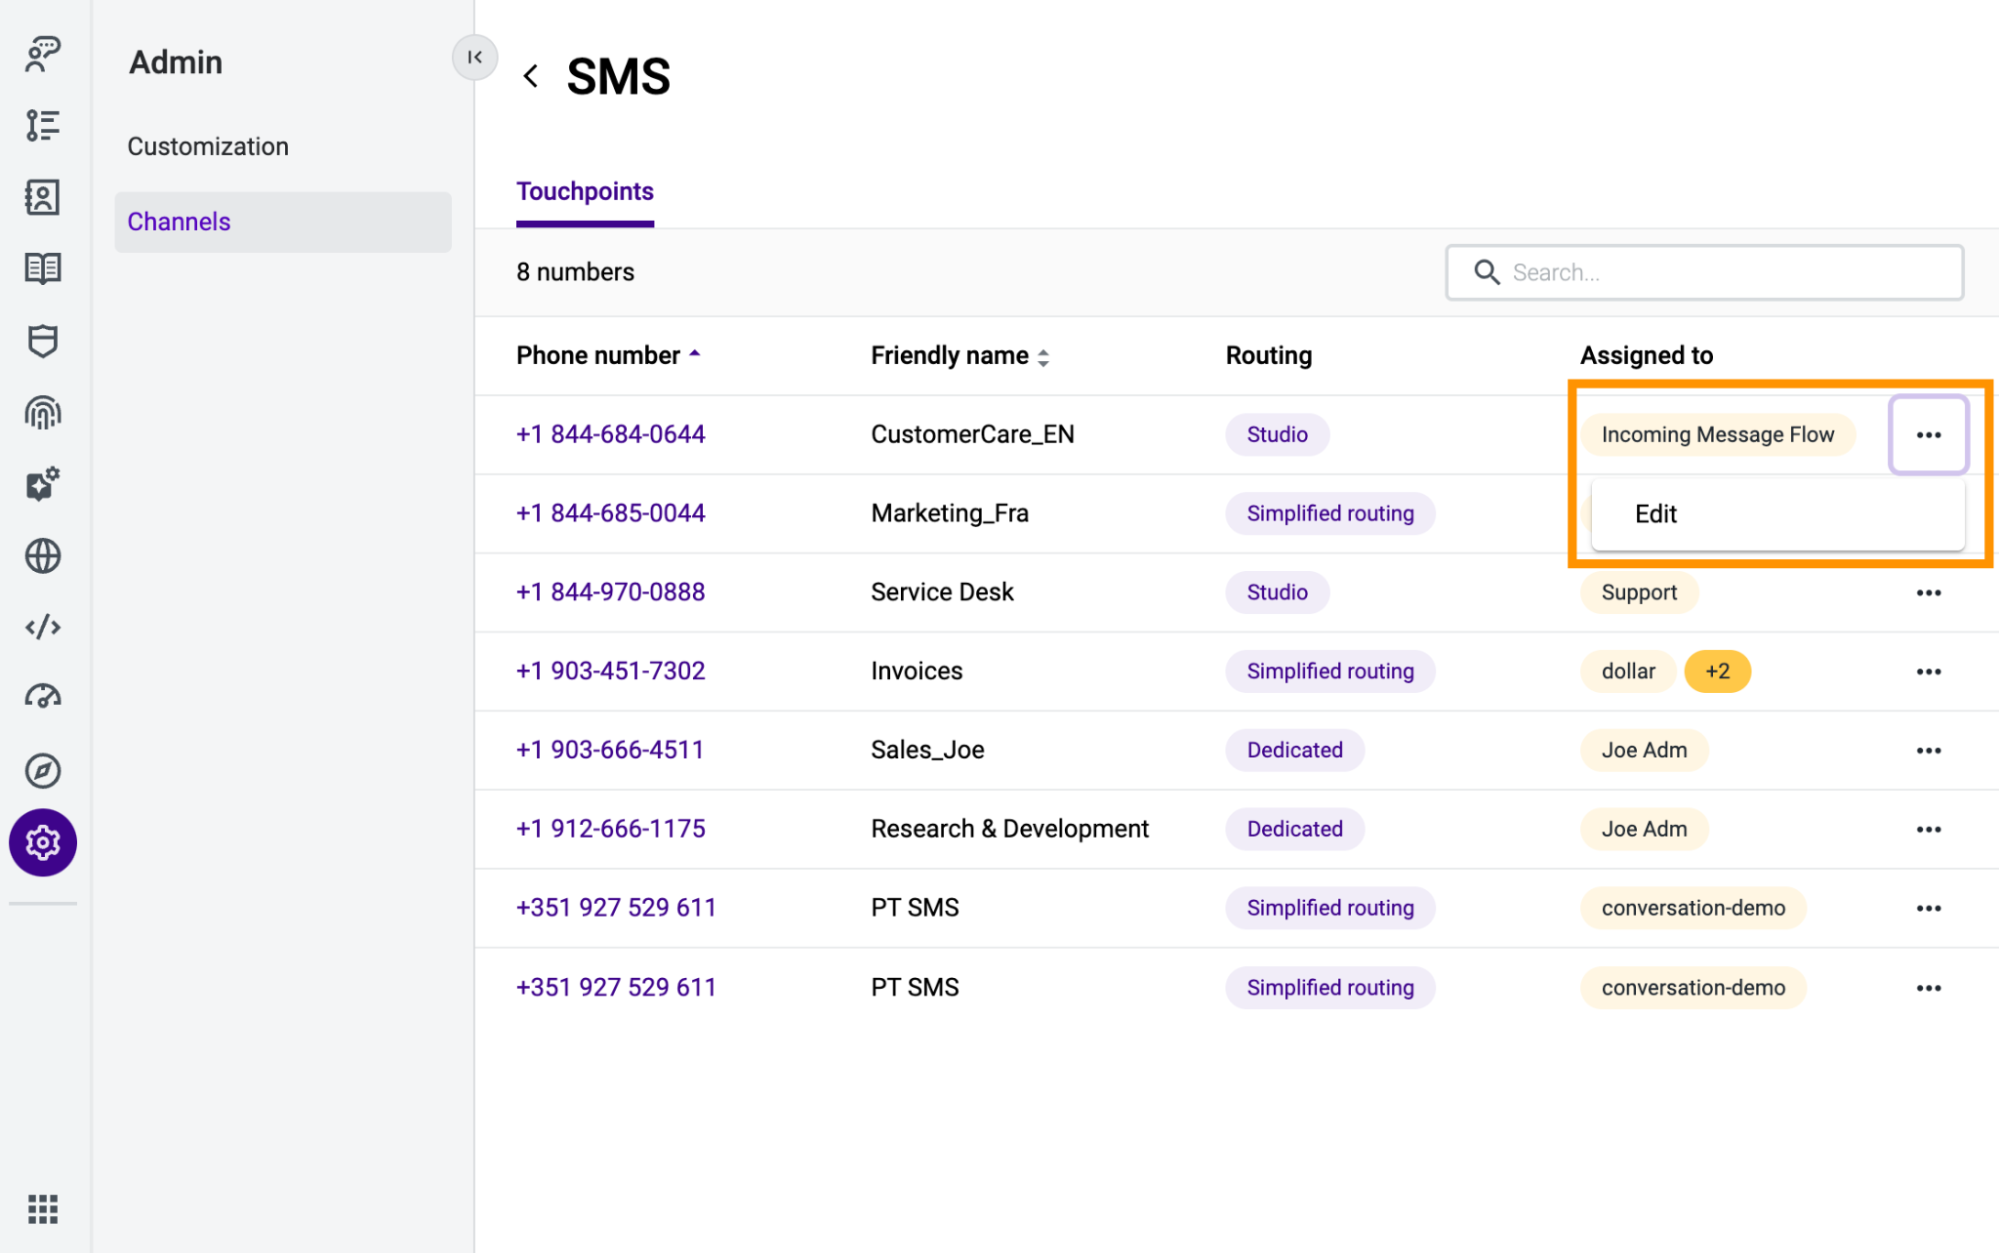Click the +2 additional assignees badge on Invoices

pos(1716,670)
